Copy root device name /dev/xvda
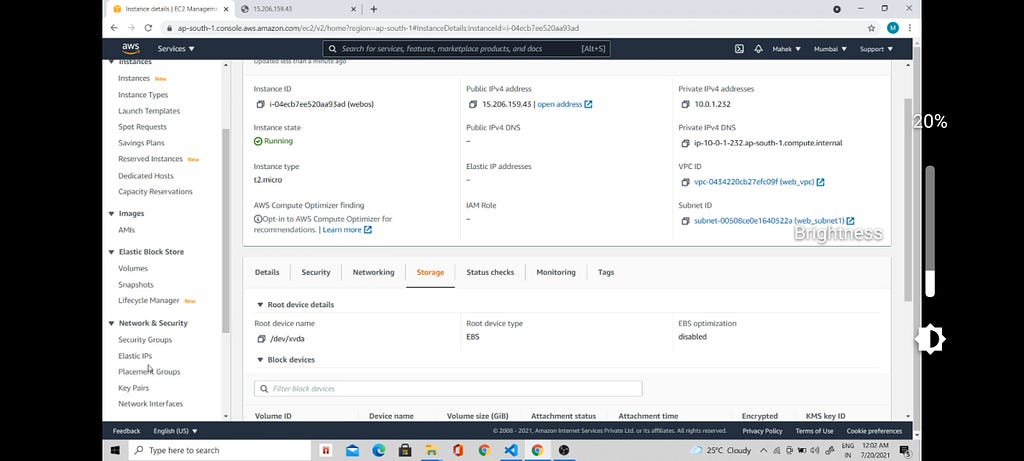The height and width of the screenshot is (461, 1024). point(261,339)
